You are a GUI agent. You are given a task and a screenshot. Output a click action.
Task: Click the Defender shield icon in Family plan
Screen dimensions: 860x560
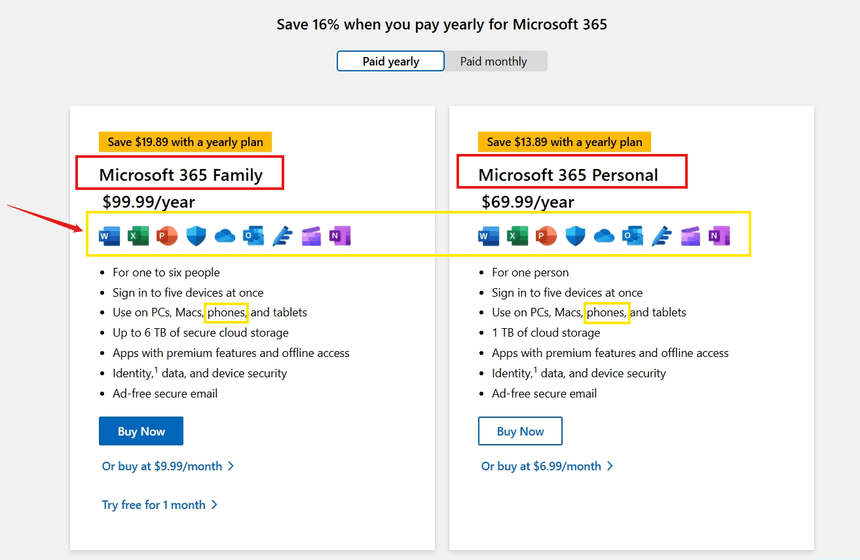click(196, 237)
